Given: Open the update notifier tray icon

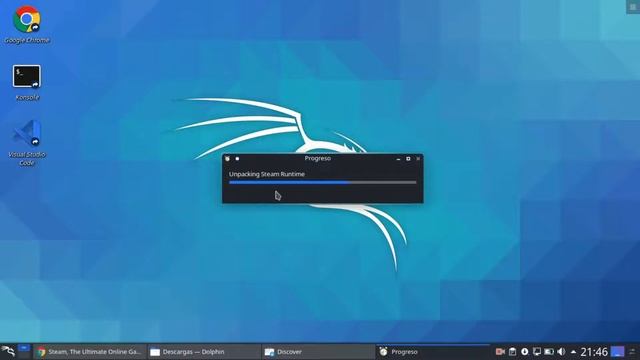Looking at the screenshot, I should click(525, 351).
